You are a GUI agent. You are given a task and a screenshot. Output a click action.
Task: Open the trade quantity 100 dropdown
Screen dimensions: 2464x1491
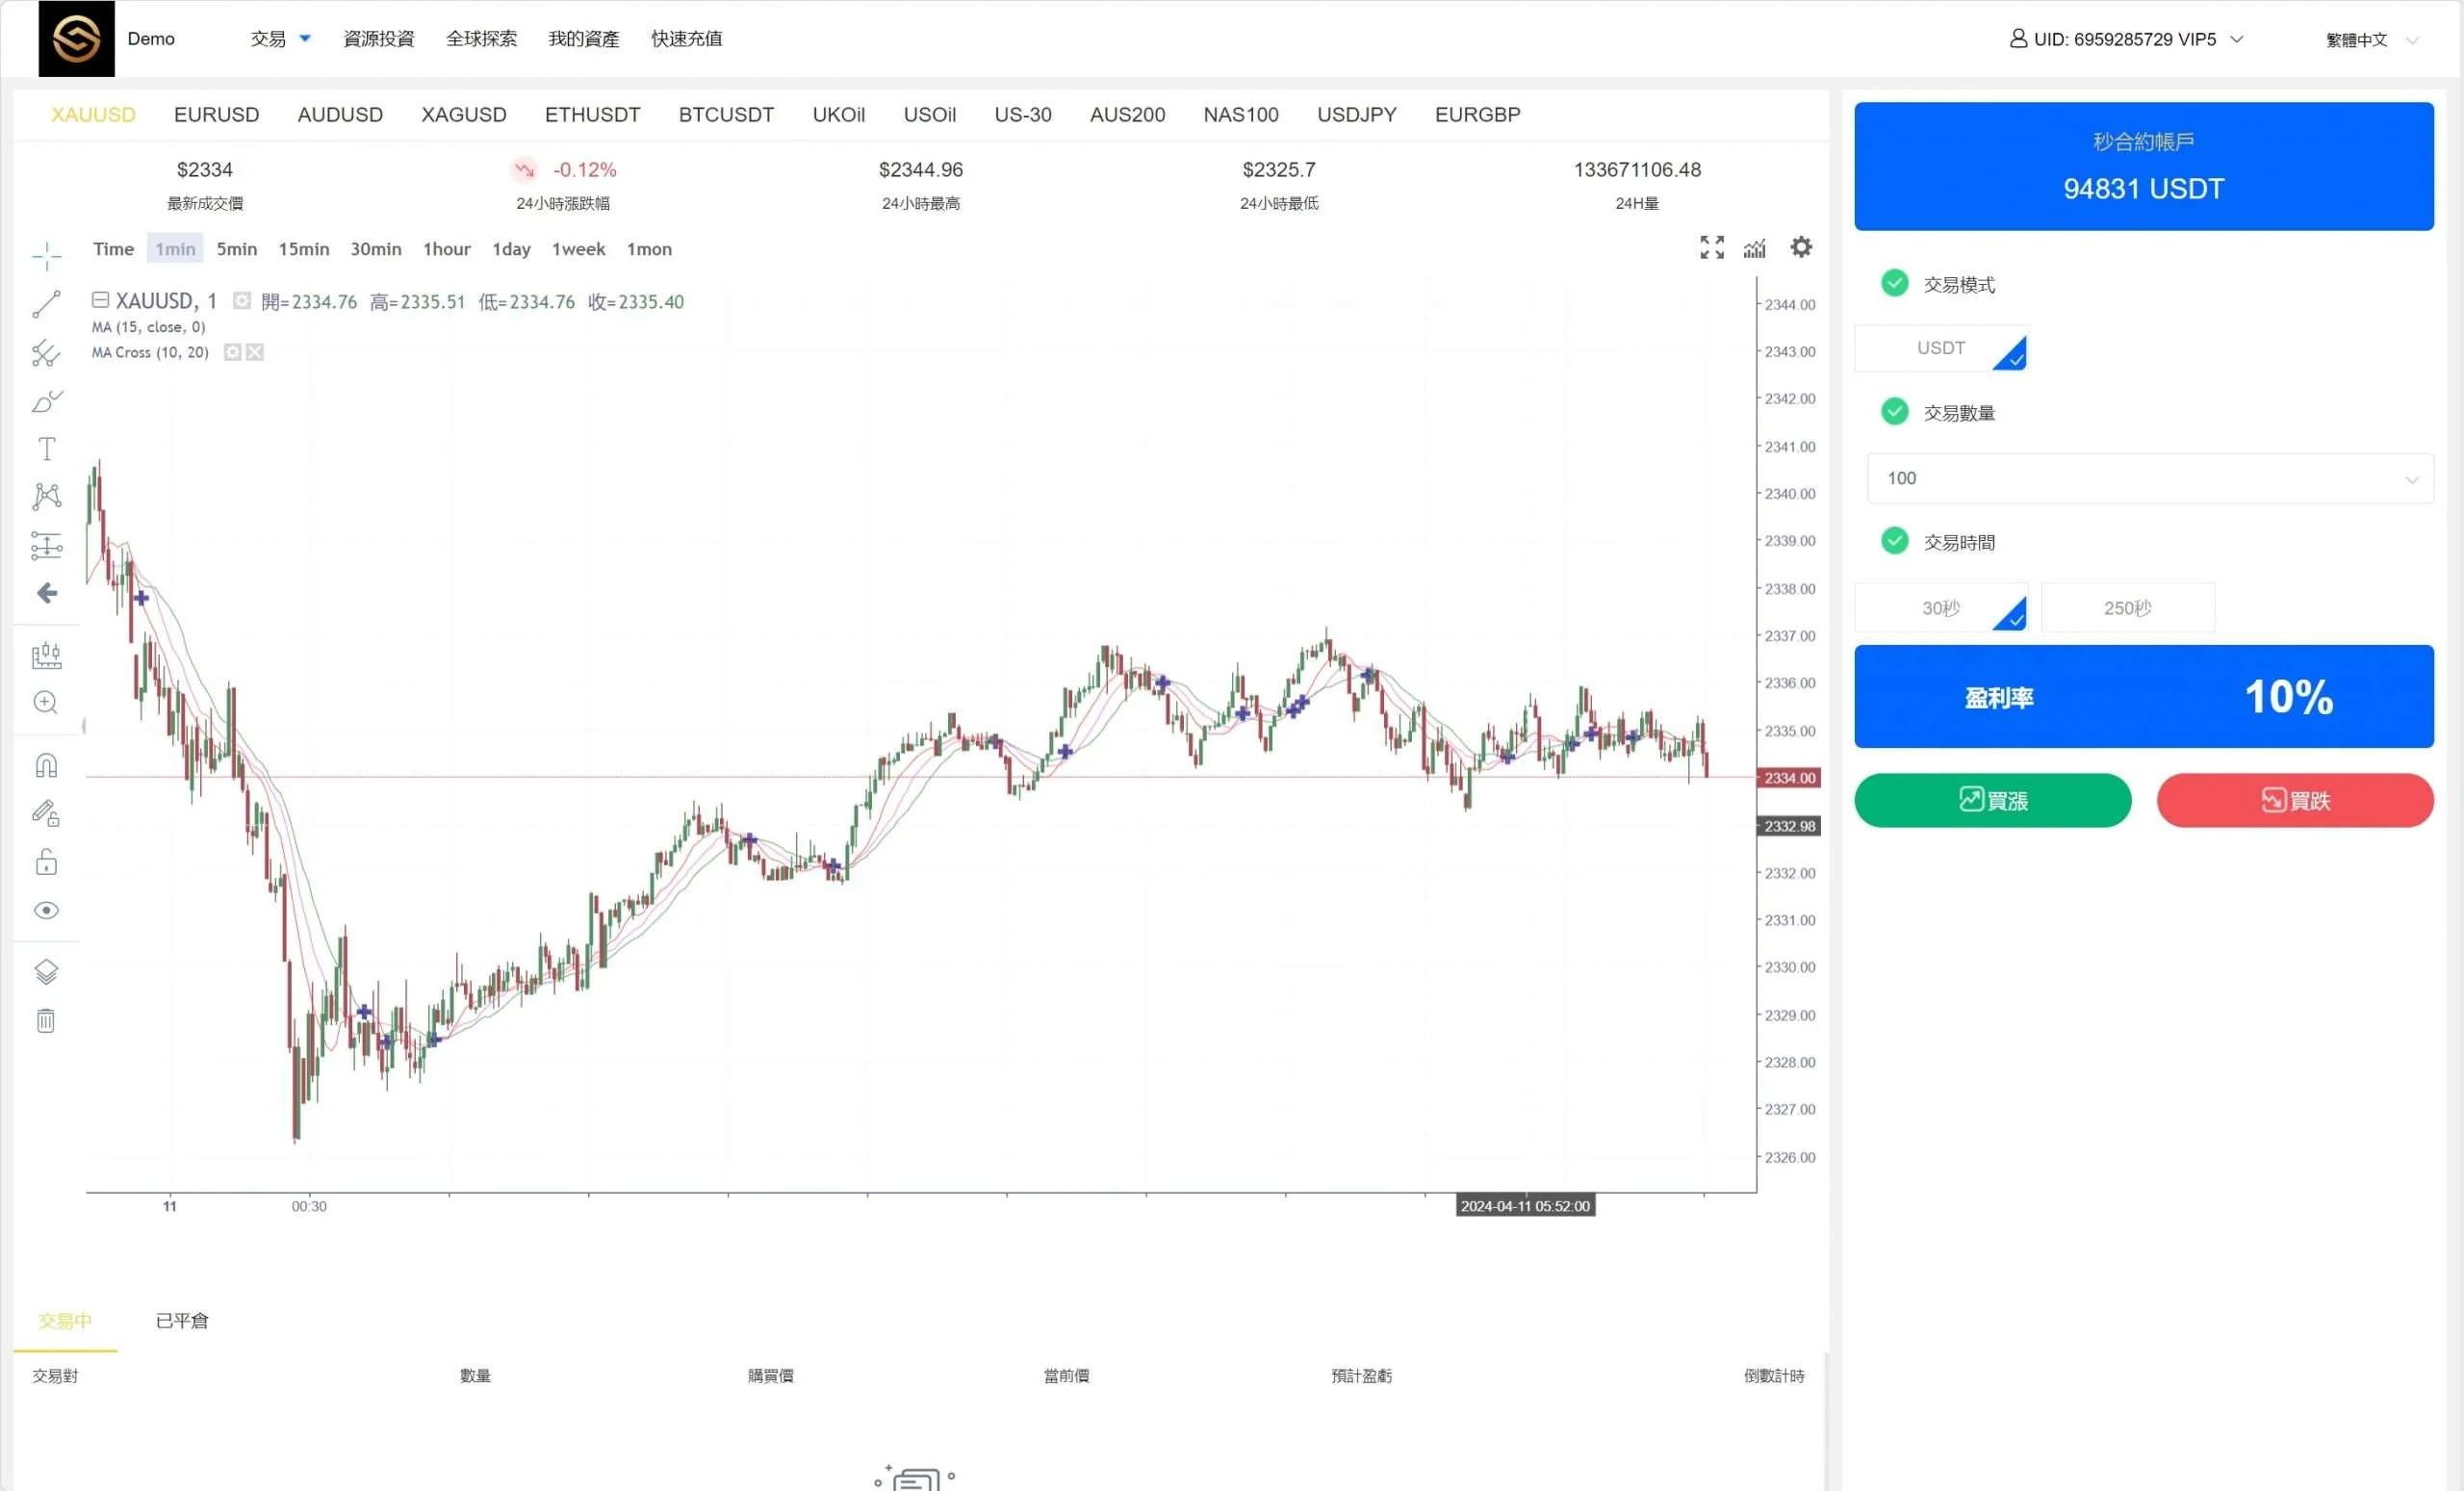pyautogui.click(x=2149, y=478)
